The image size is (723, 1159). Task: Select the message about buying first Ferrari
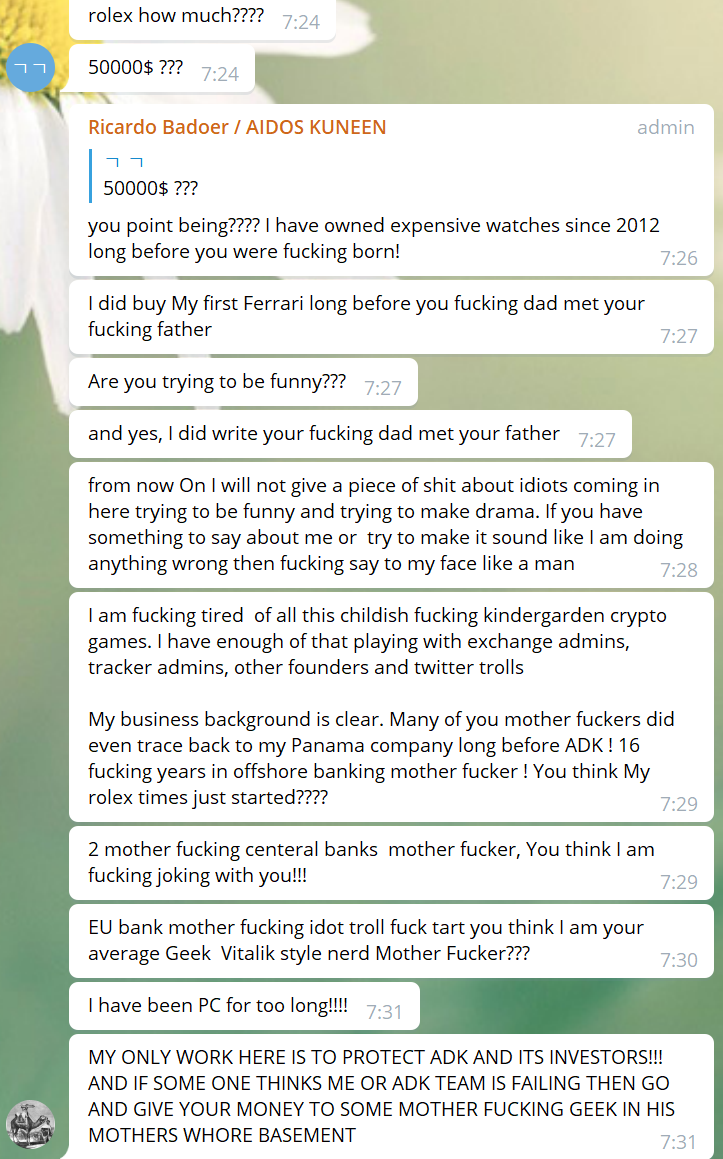coord(366,316)
